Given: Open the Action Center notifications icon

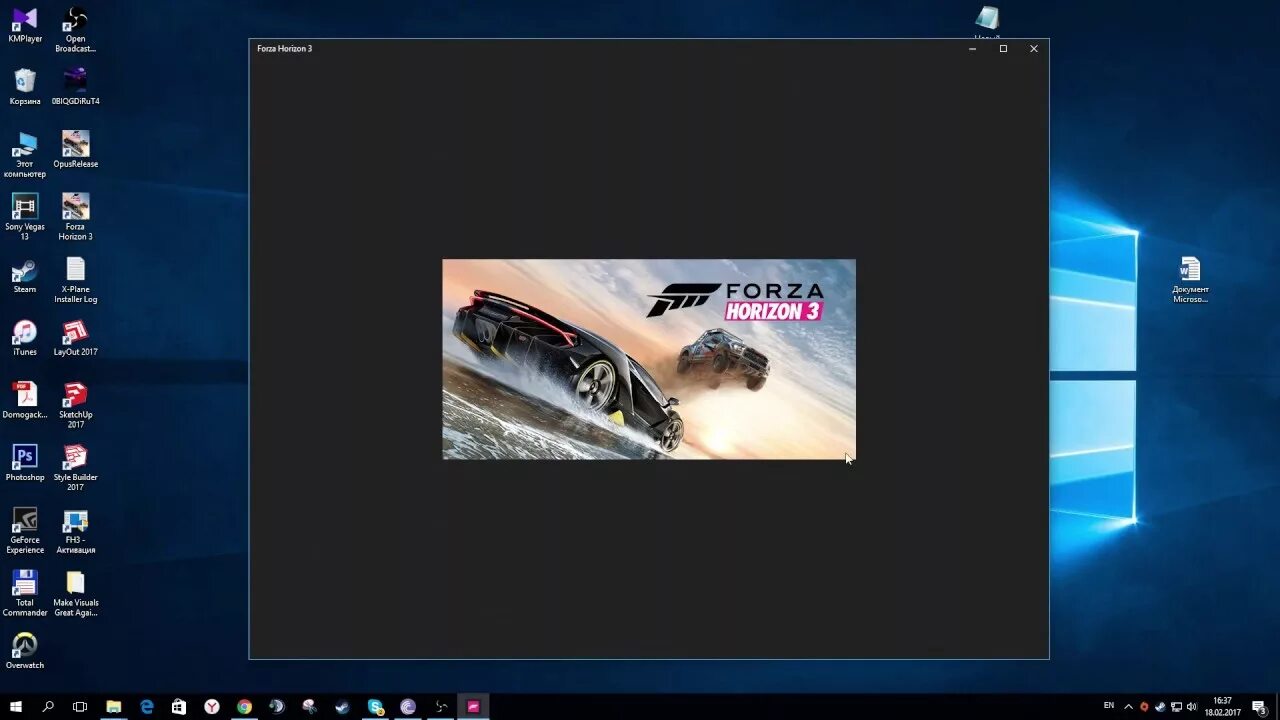Looking at the screenshot, I should coord(1259,706).
